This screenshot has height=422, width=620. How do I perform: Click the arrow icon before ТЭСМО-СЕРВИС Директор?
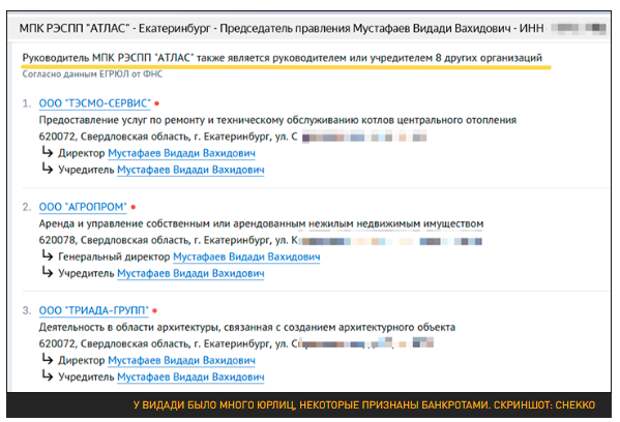point(46,153)
